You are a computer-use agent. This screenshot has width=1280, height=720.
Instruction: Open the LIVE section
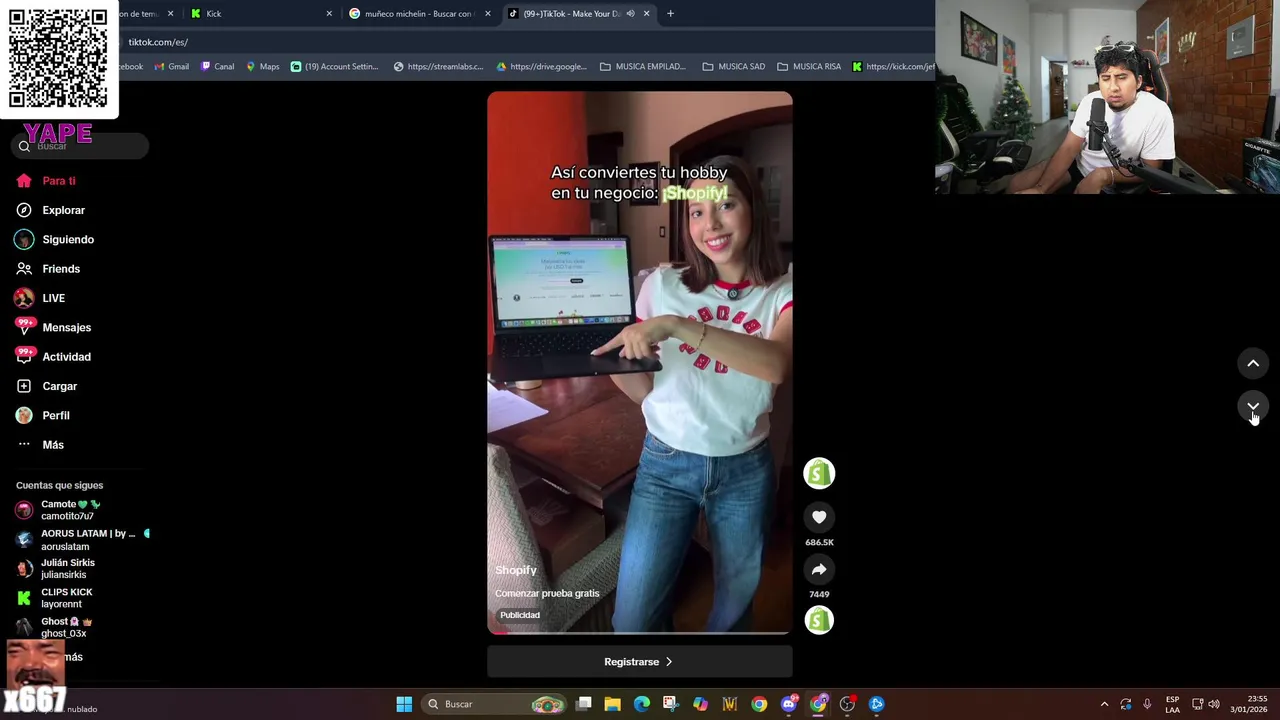(x=40, y=298)
